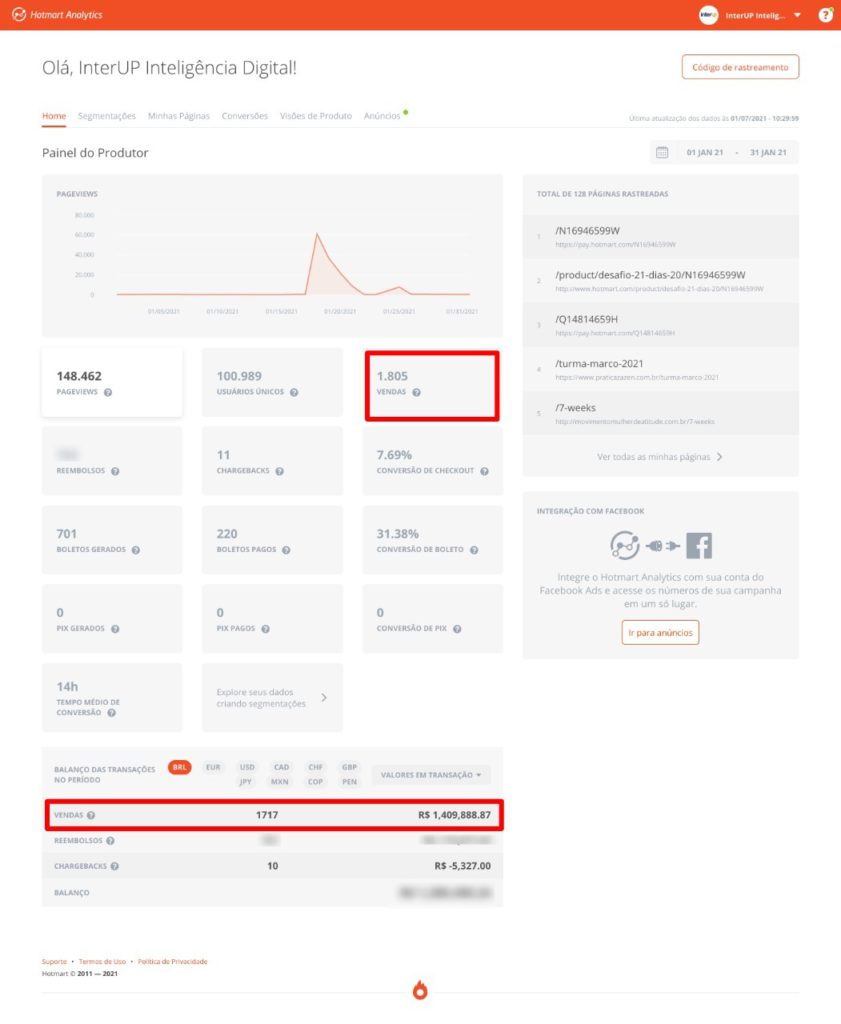Show help for the Pageviews metric card
The height and width of the screenshot is (1024, 841).
tap(108, 392)
